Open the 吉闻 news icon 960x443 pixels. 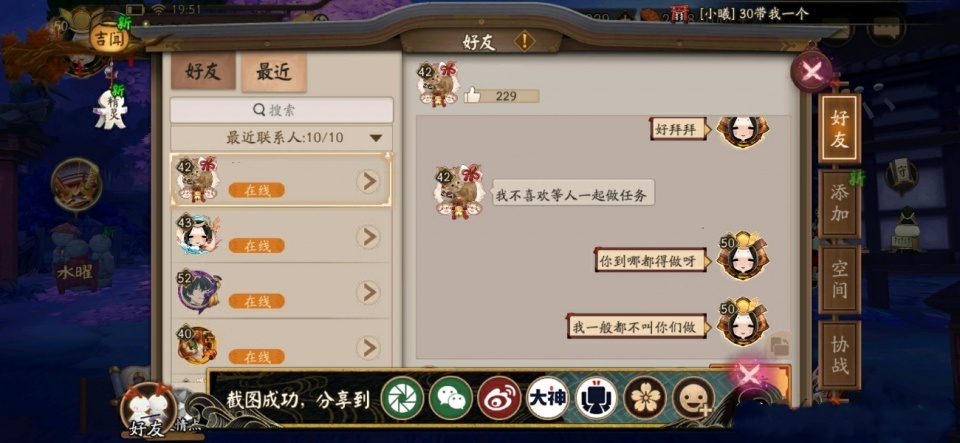coord(109,39)
